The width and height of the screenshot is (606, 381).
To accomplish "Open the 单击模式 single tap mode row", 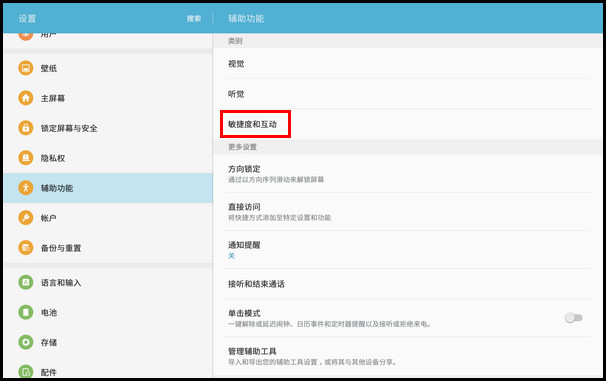I will point(408,318).
